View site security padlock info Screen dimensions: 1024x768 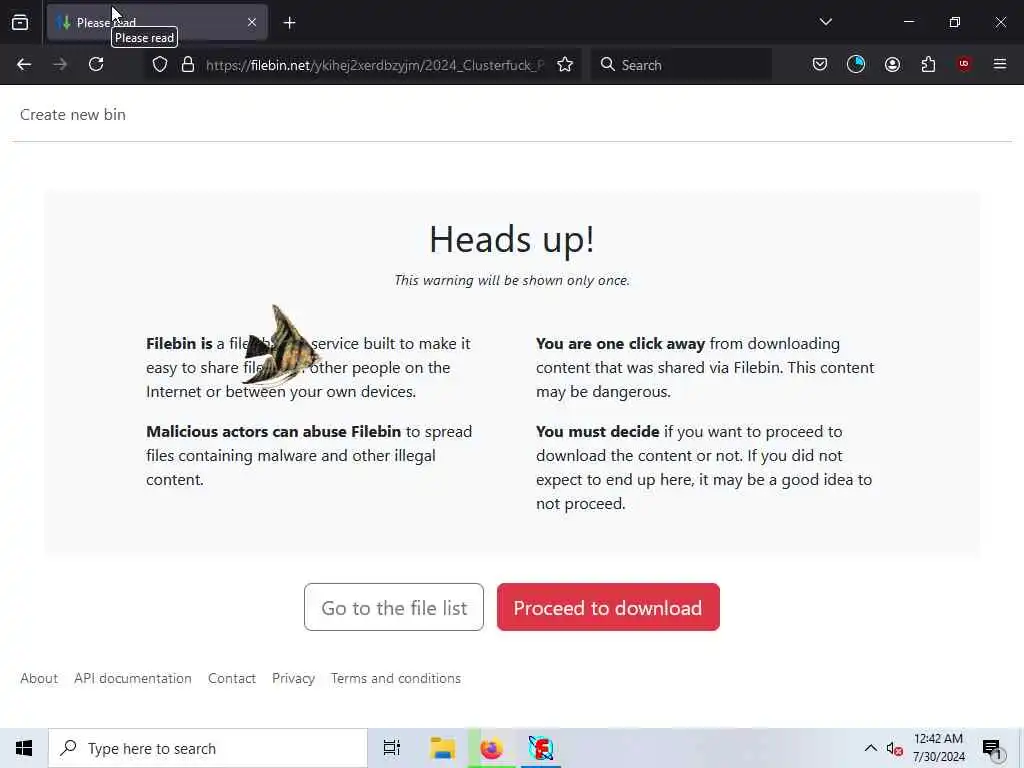[x=188, y=65]
